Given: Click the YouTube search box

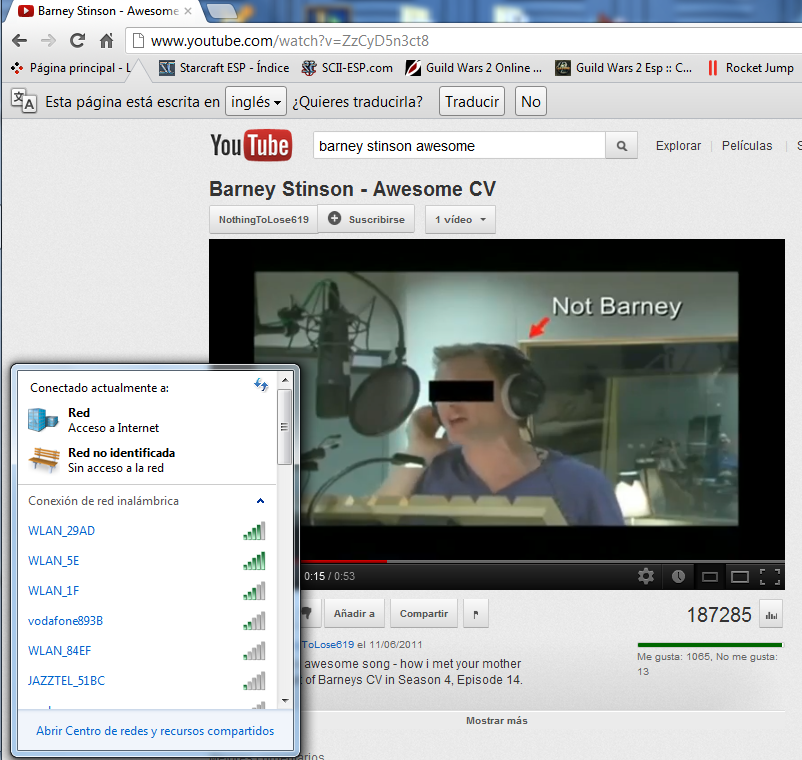Looking at the screenshot, I should (x=459, y=146).
